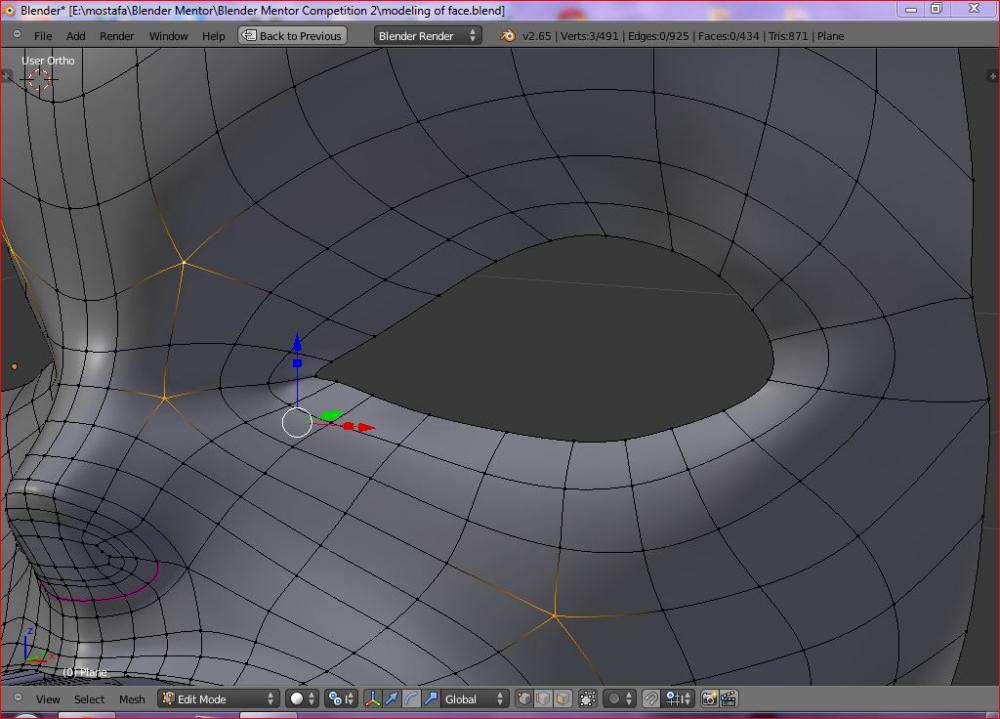
Task: Open the Edit Mode dropdown
Action: coord(218,699)
